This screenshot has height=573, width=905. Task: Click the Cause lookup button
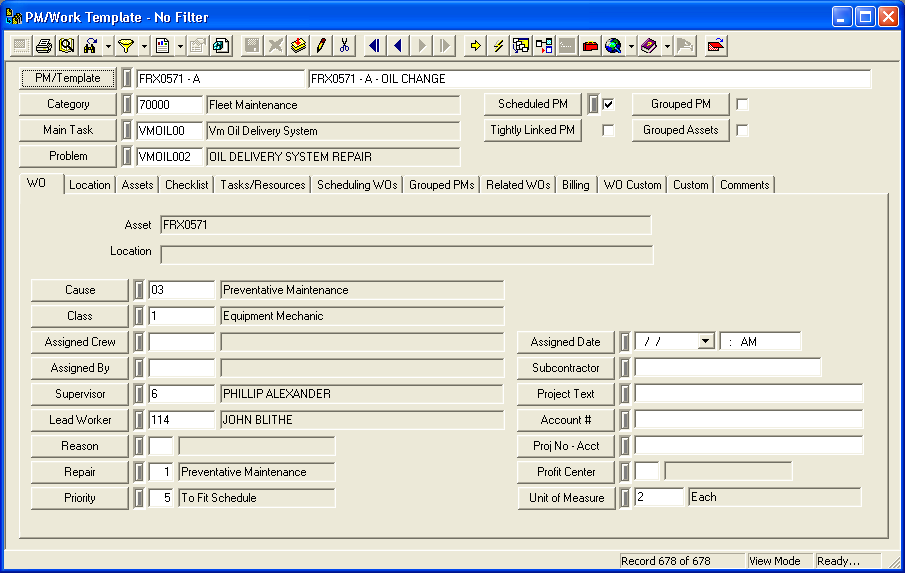click(x=80, y=290)
